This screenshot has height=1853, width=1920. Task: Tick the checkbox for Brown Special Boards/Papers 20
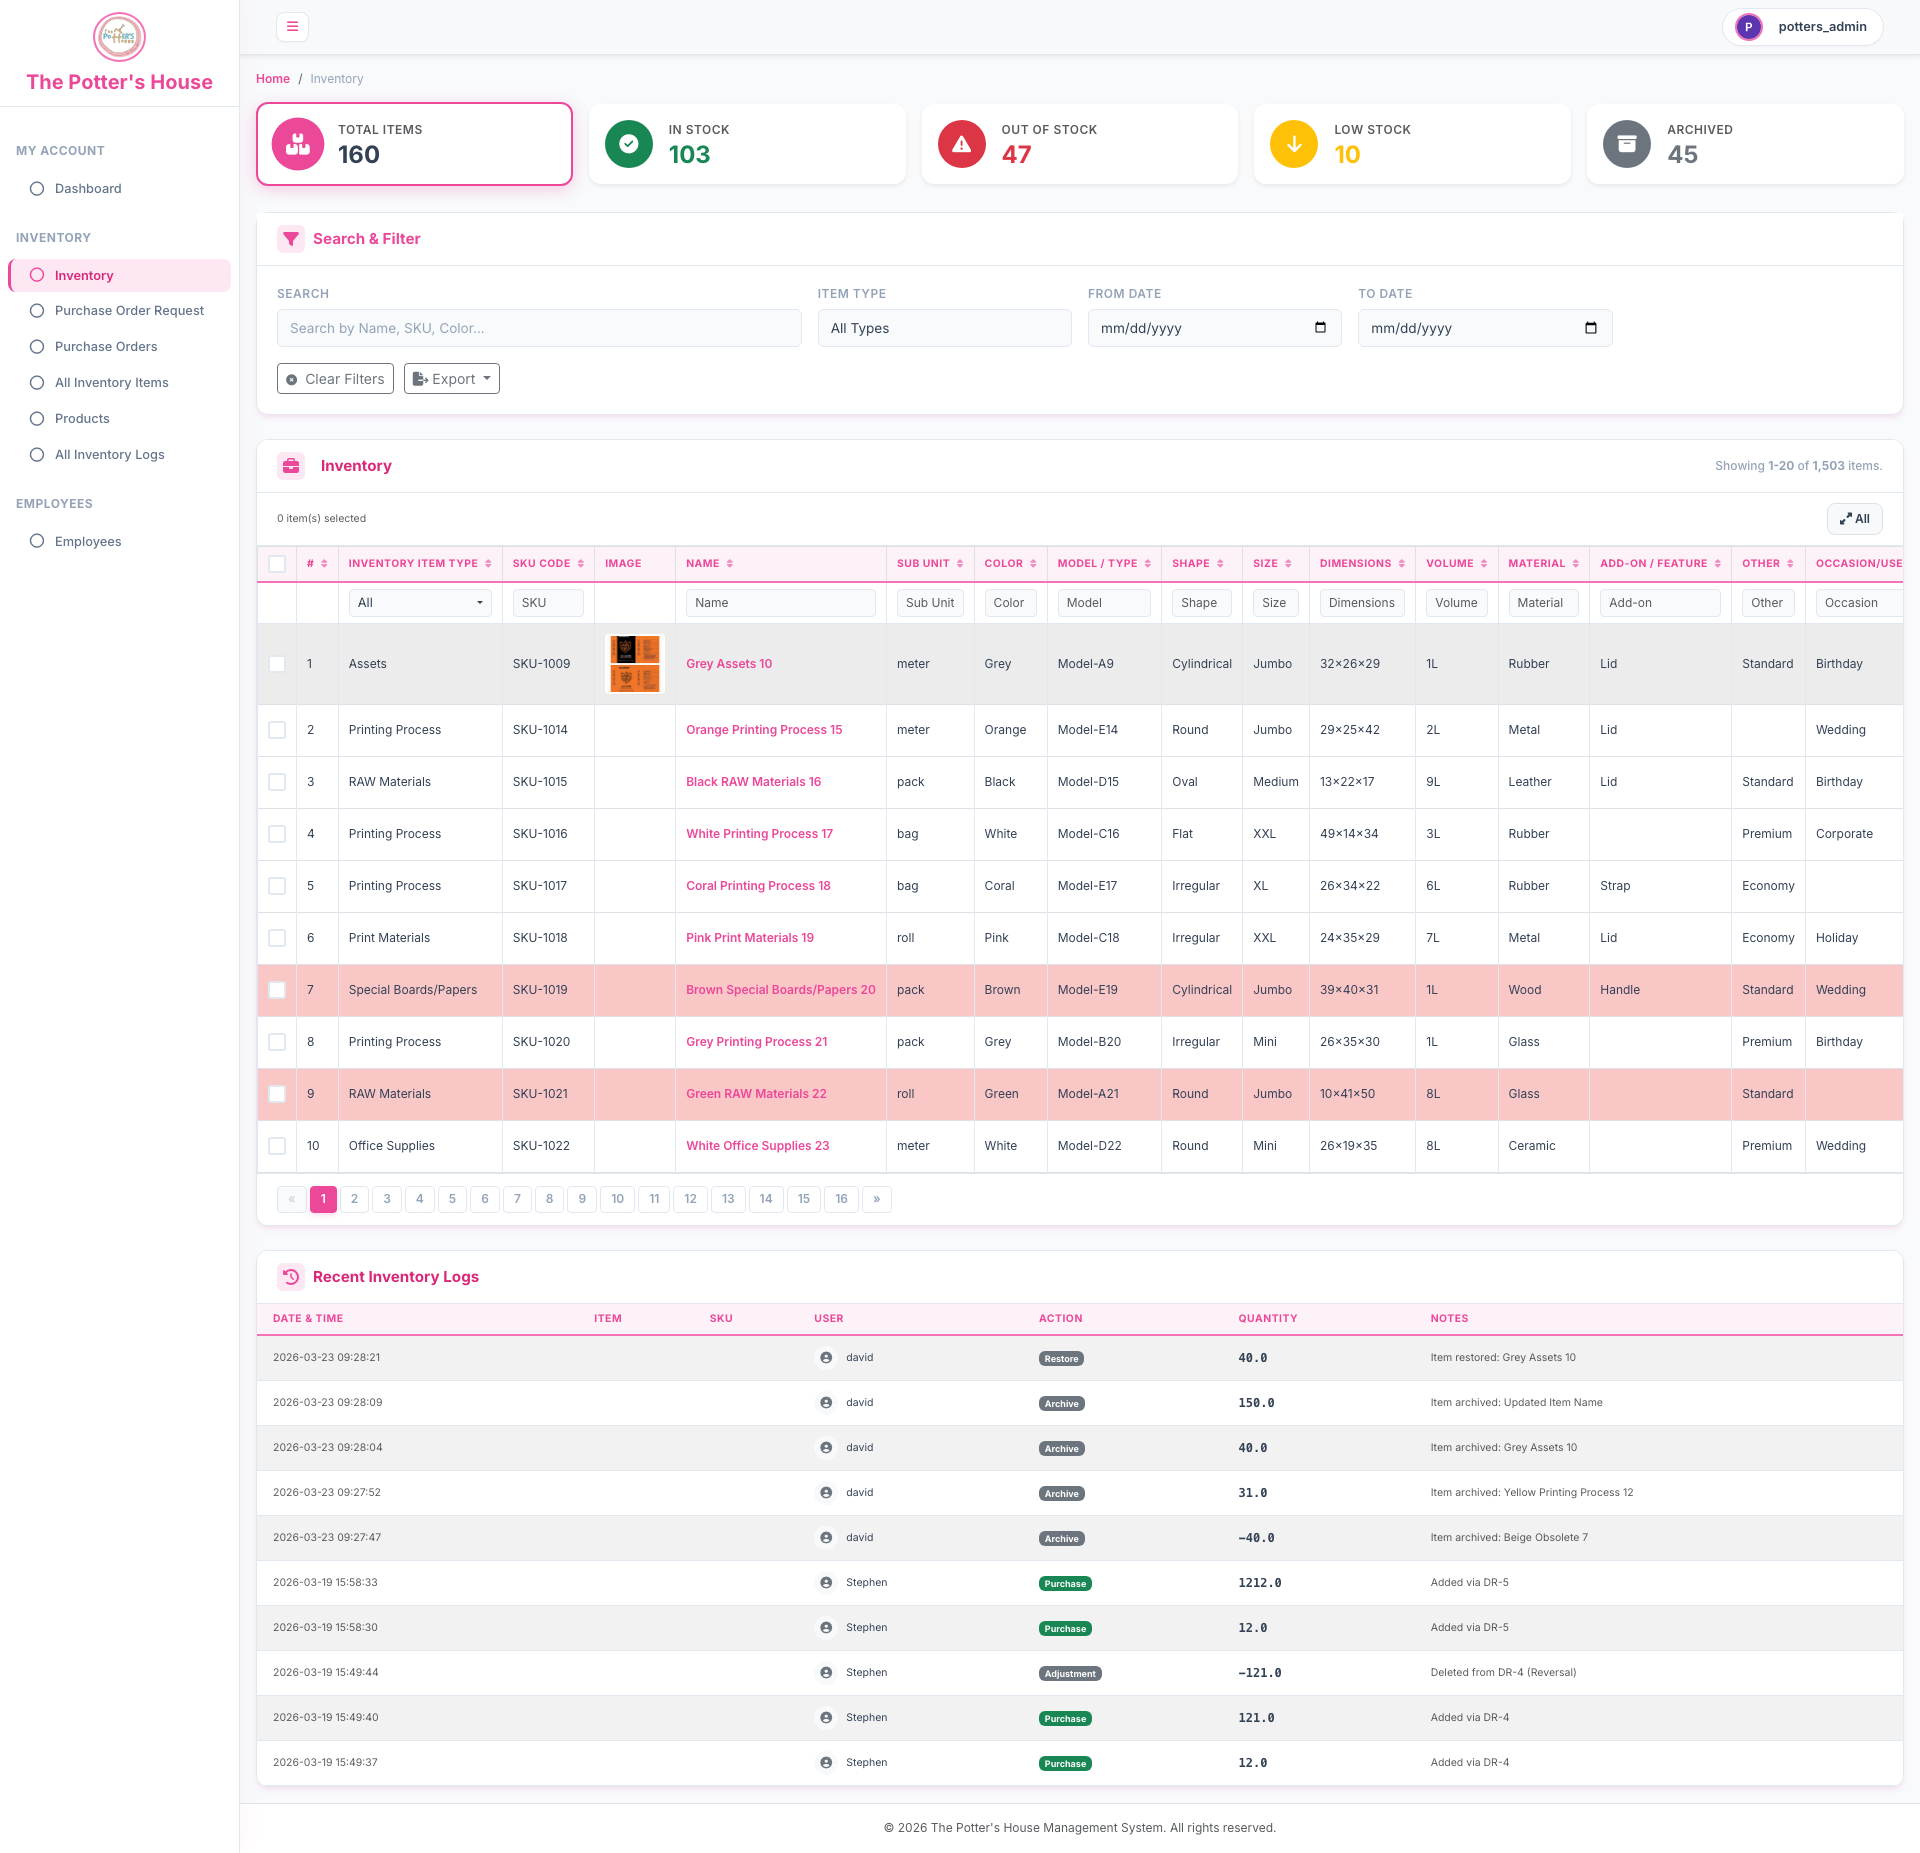[277, 990]
